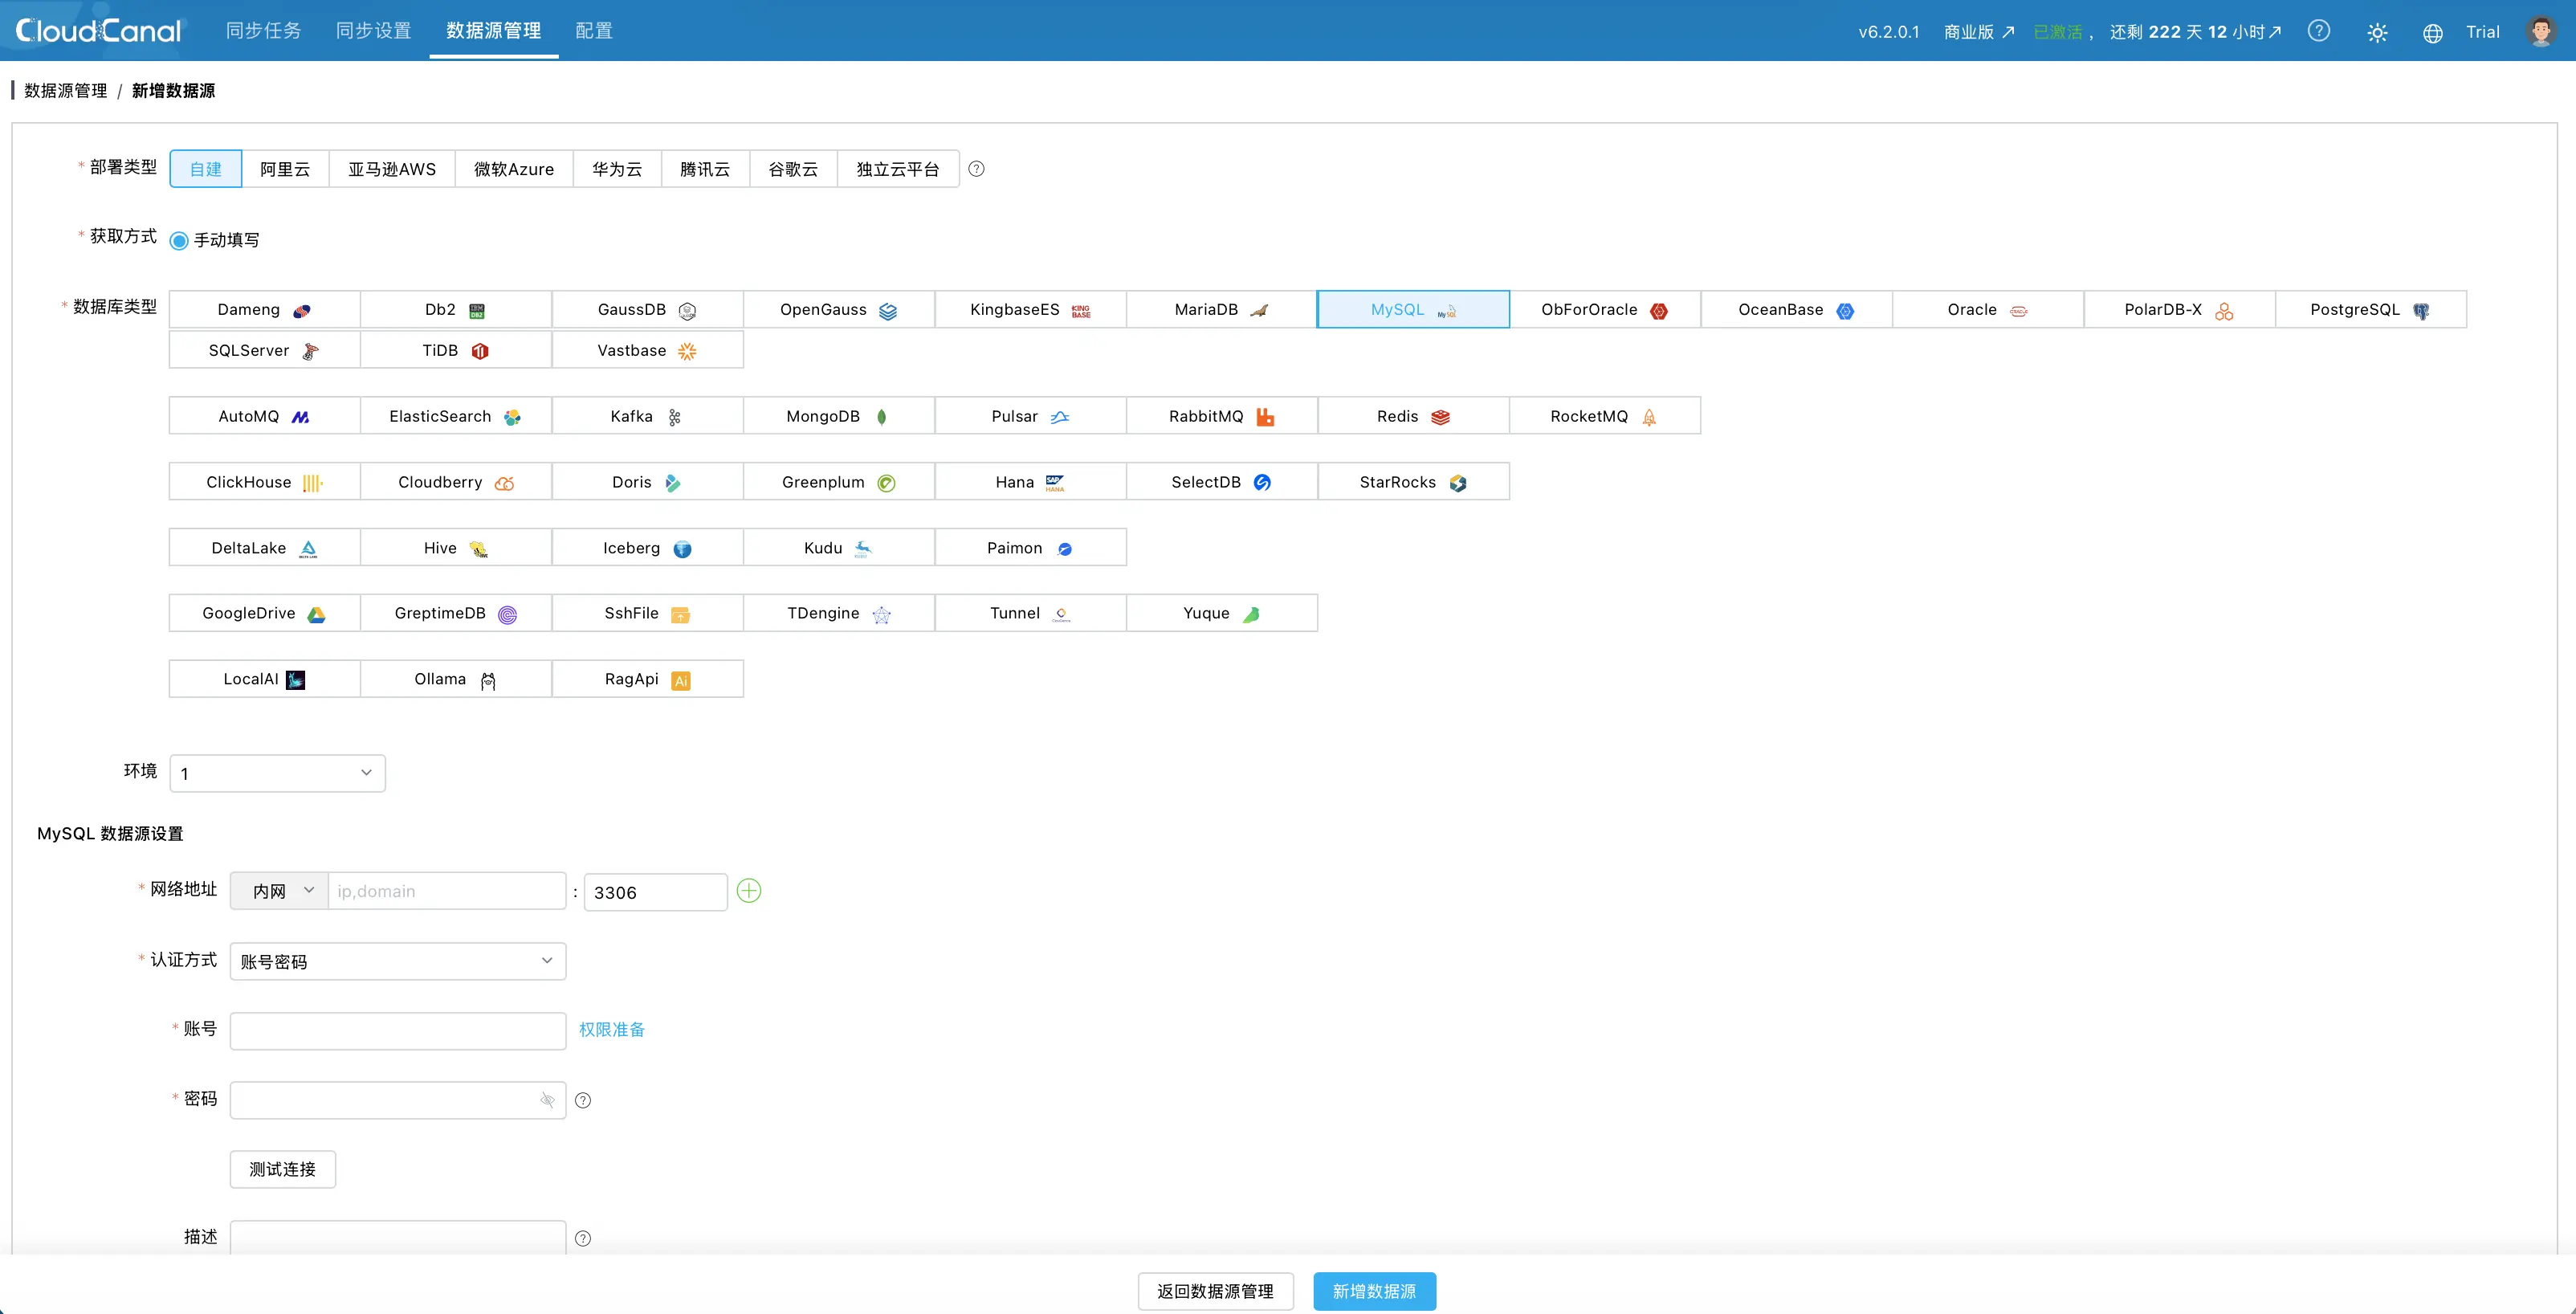Toggle password visibility eye icon
2576x1314 pixels.
coord(547,1100)
